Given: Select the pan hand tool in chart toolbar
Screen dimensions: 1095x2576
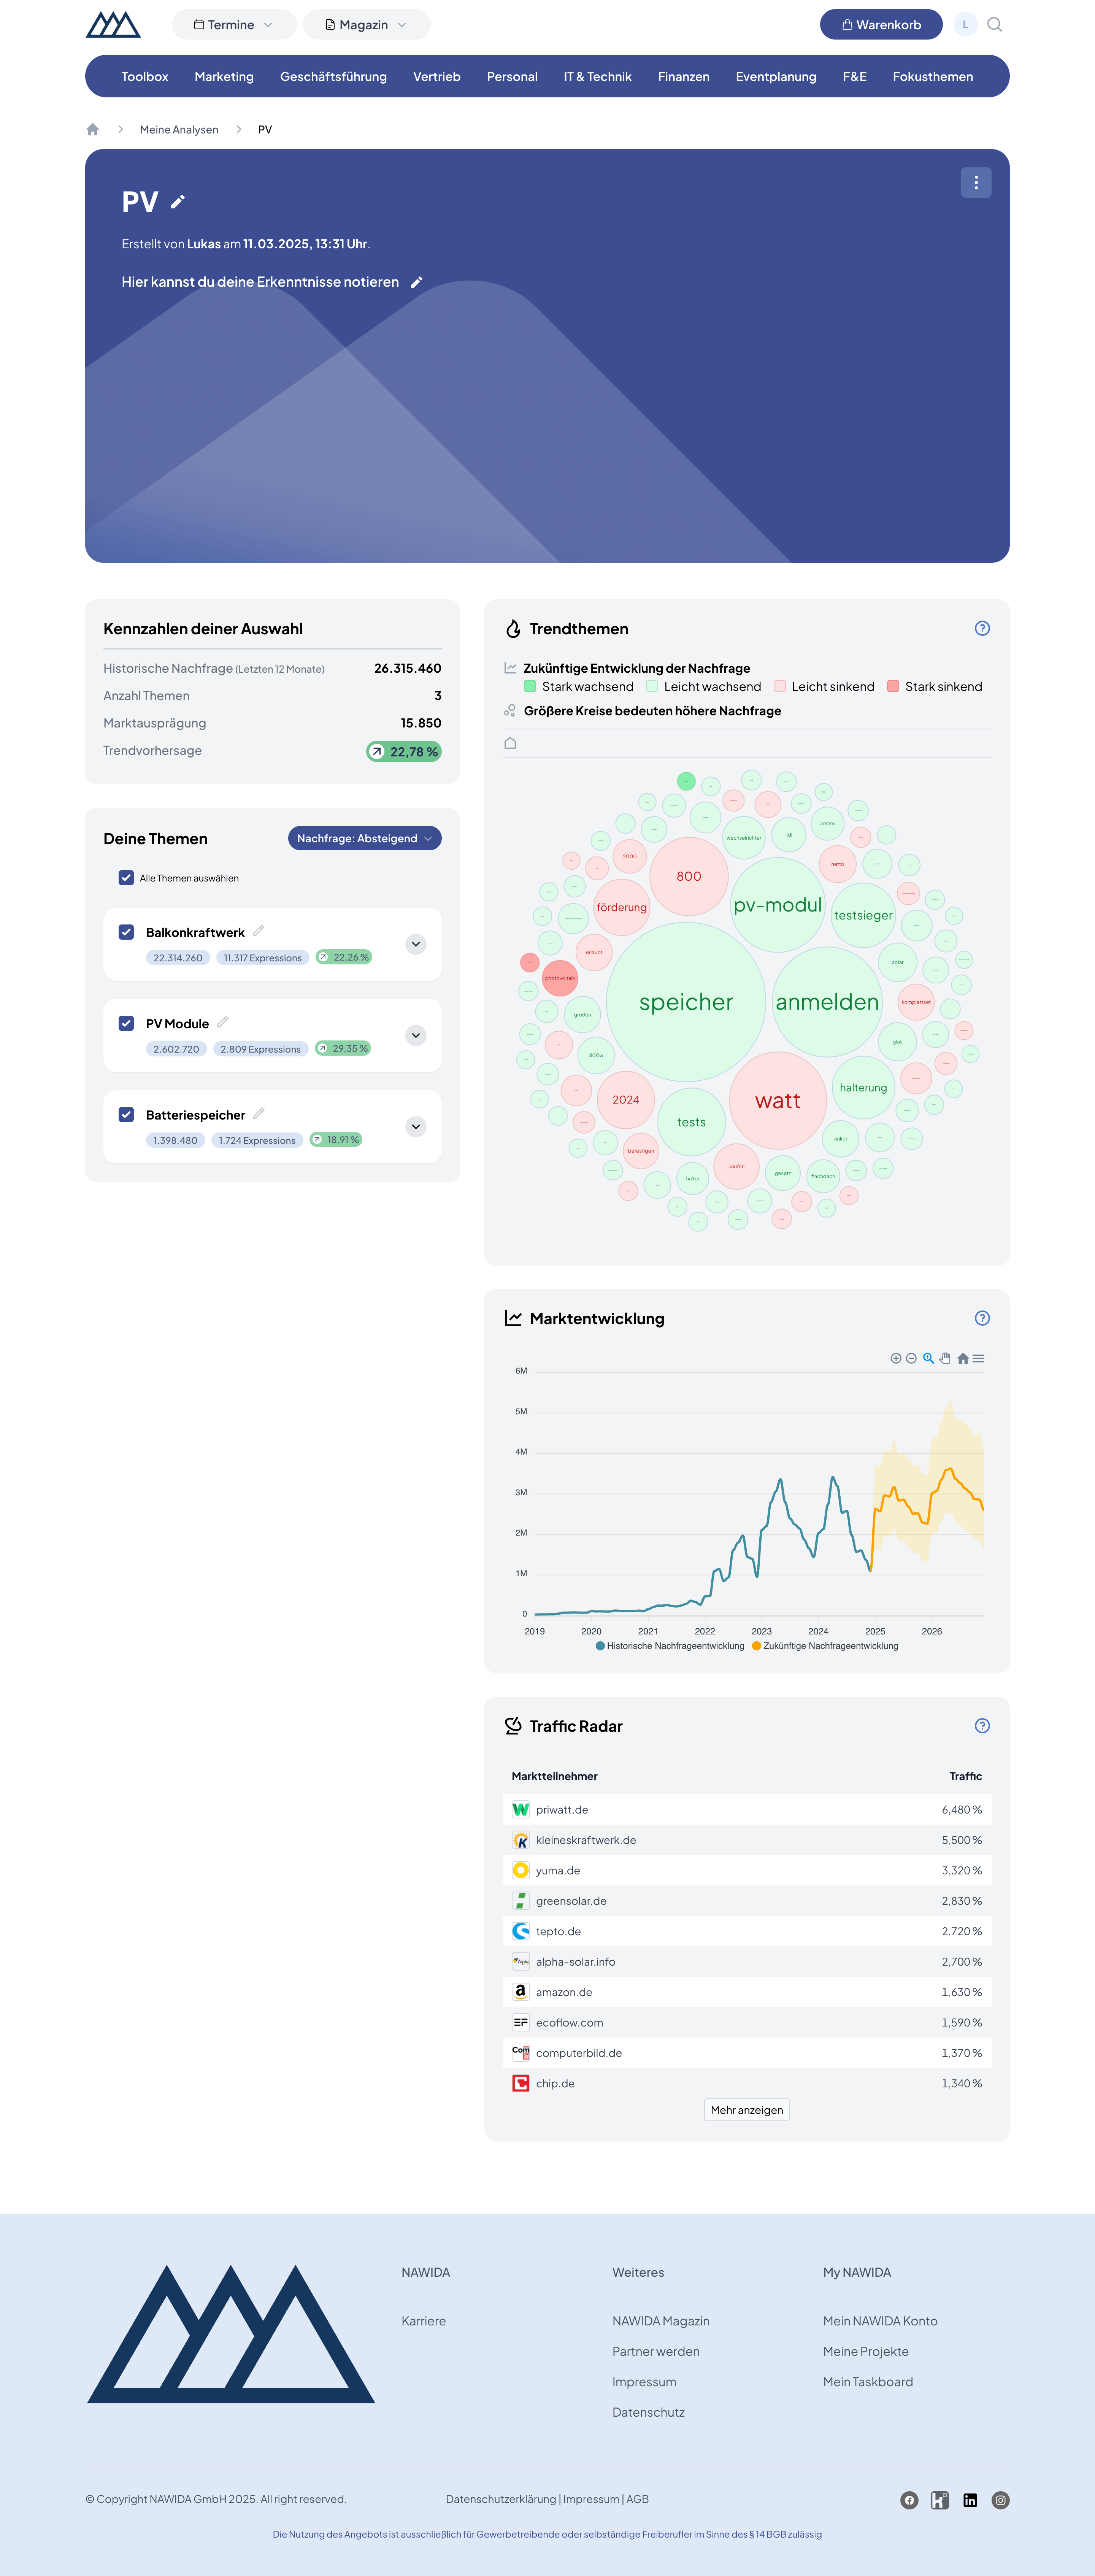Looking at the screenshot, I should [x=945, y=1358].
